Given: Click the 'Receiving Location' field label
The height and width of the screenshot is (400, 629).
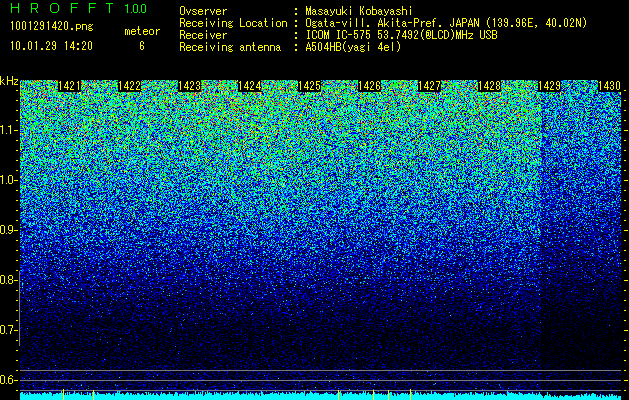Looking at the screenshot, I should pos(233,23).
